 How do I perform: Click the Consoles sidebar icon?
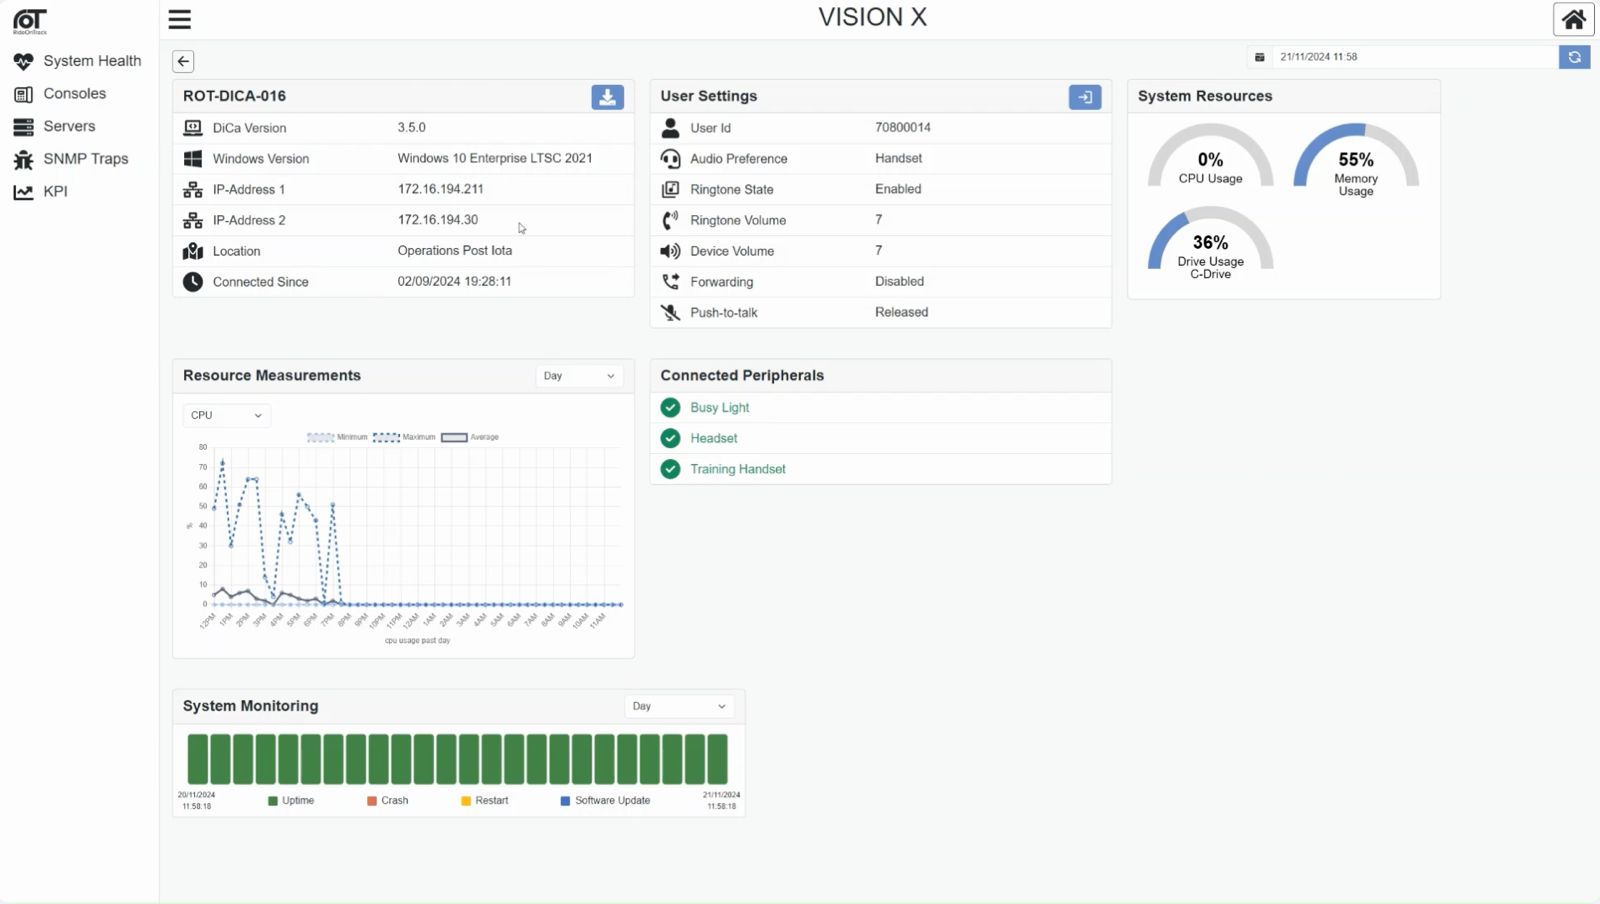(23, 94)
